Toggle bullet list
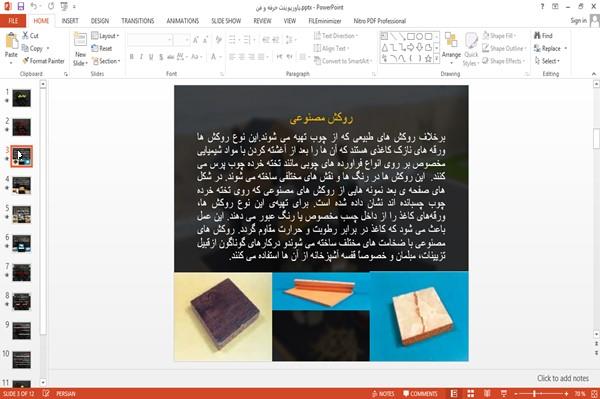The image size is (600, 399). pyautogui.click(x=233, y=40)
